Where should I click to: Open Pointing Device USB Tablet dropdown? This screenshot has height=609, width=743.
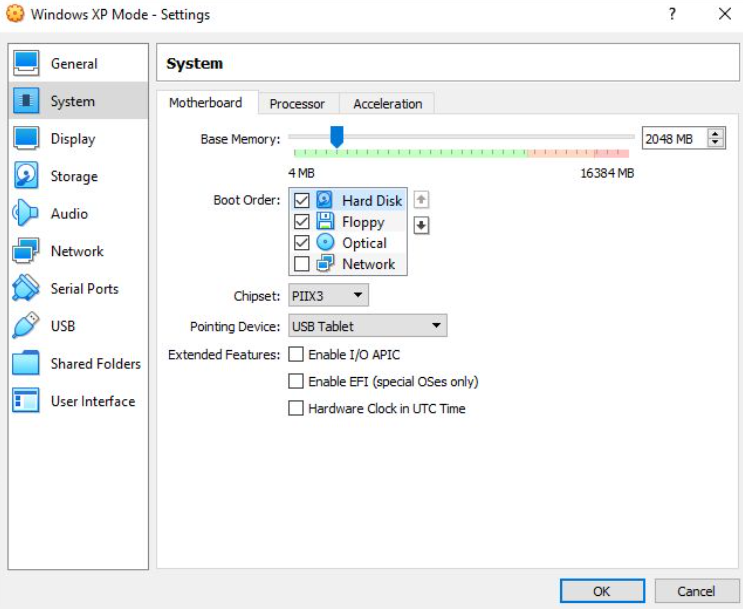click(367, 326)
